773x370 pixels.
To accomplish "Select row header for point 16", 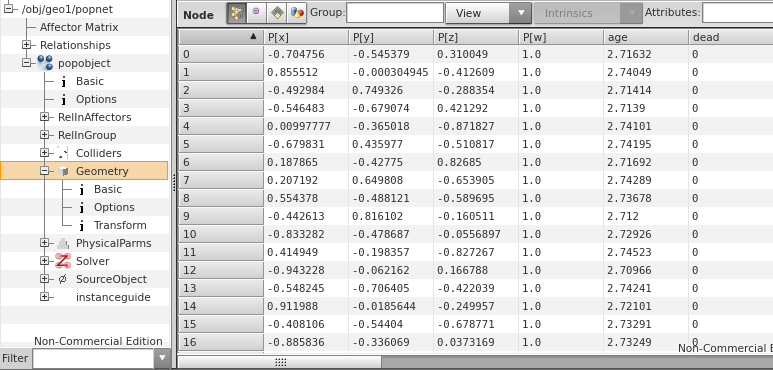I will [221, 342].
